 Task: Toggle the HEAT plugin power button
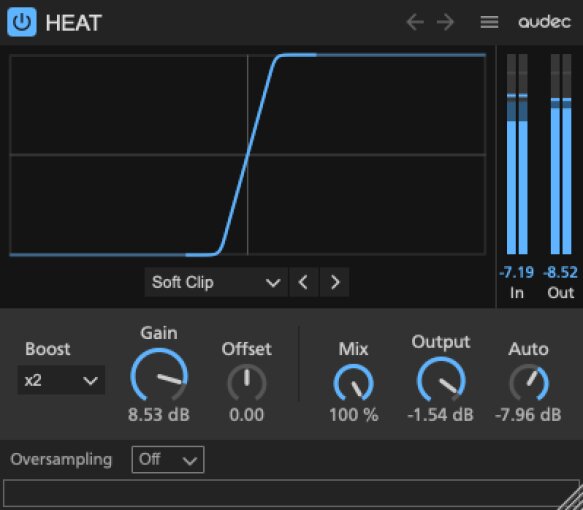[22, 22]
